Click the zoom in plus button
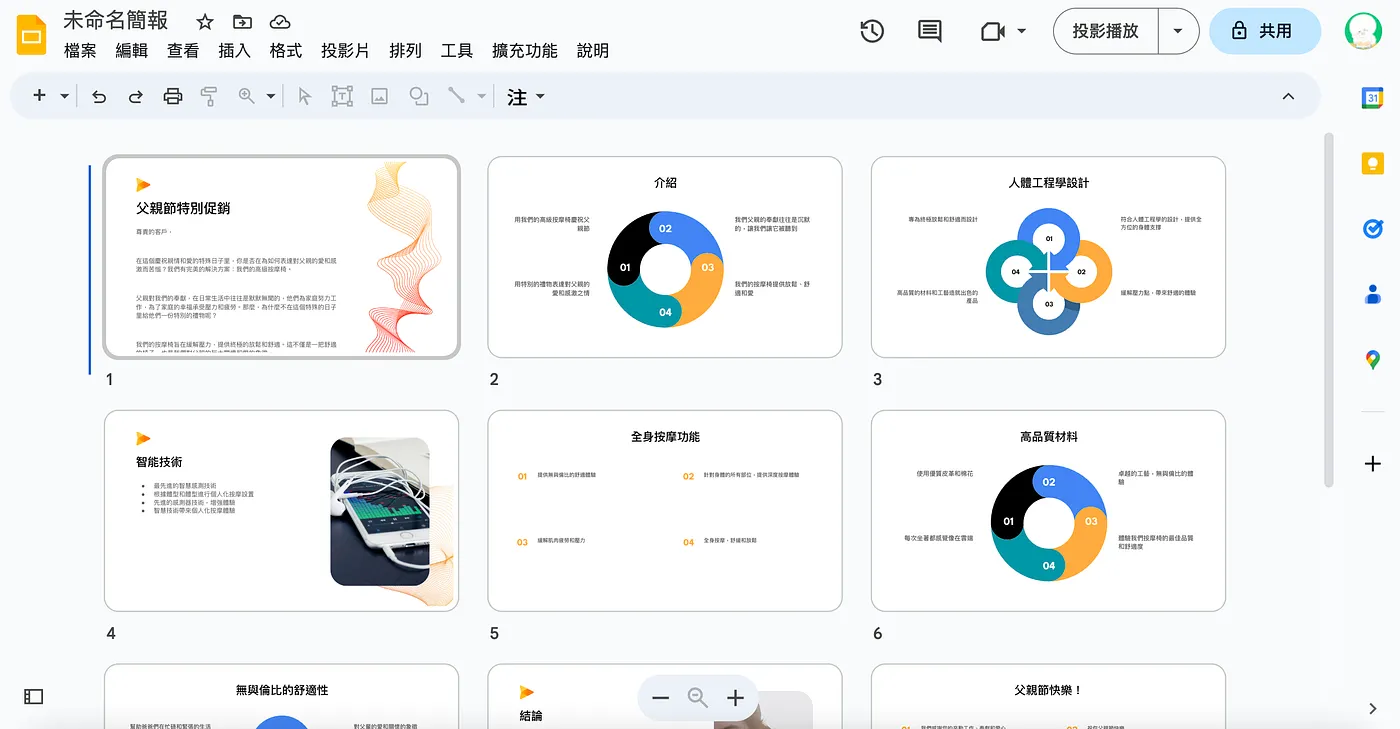1400x729 pixels. [735, 698]
